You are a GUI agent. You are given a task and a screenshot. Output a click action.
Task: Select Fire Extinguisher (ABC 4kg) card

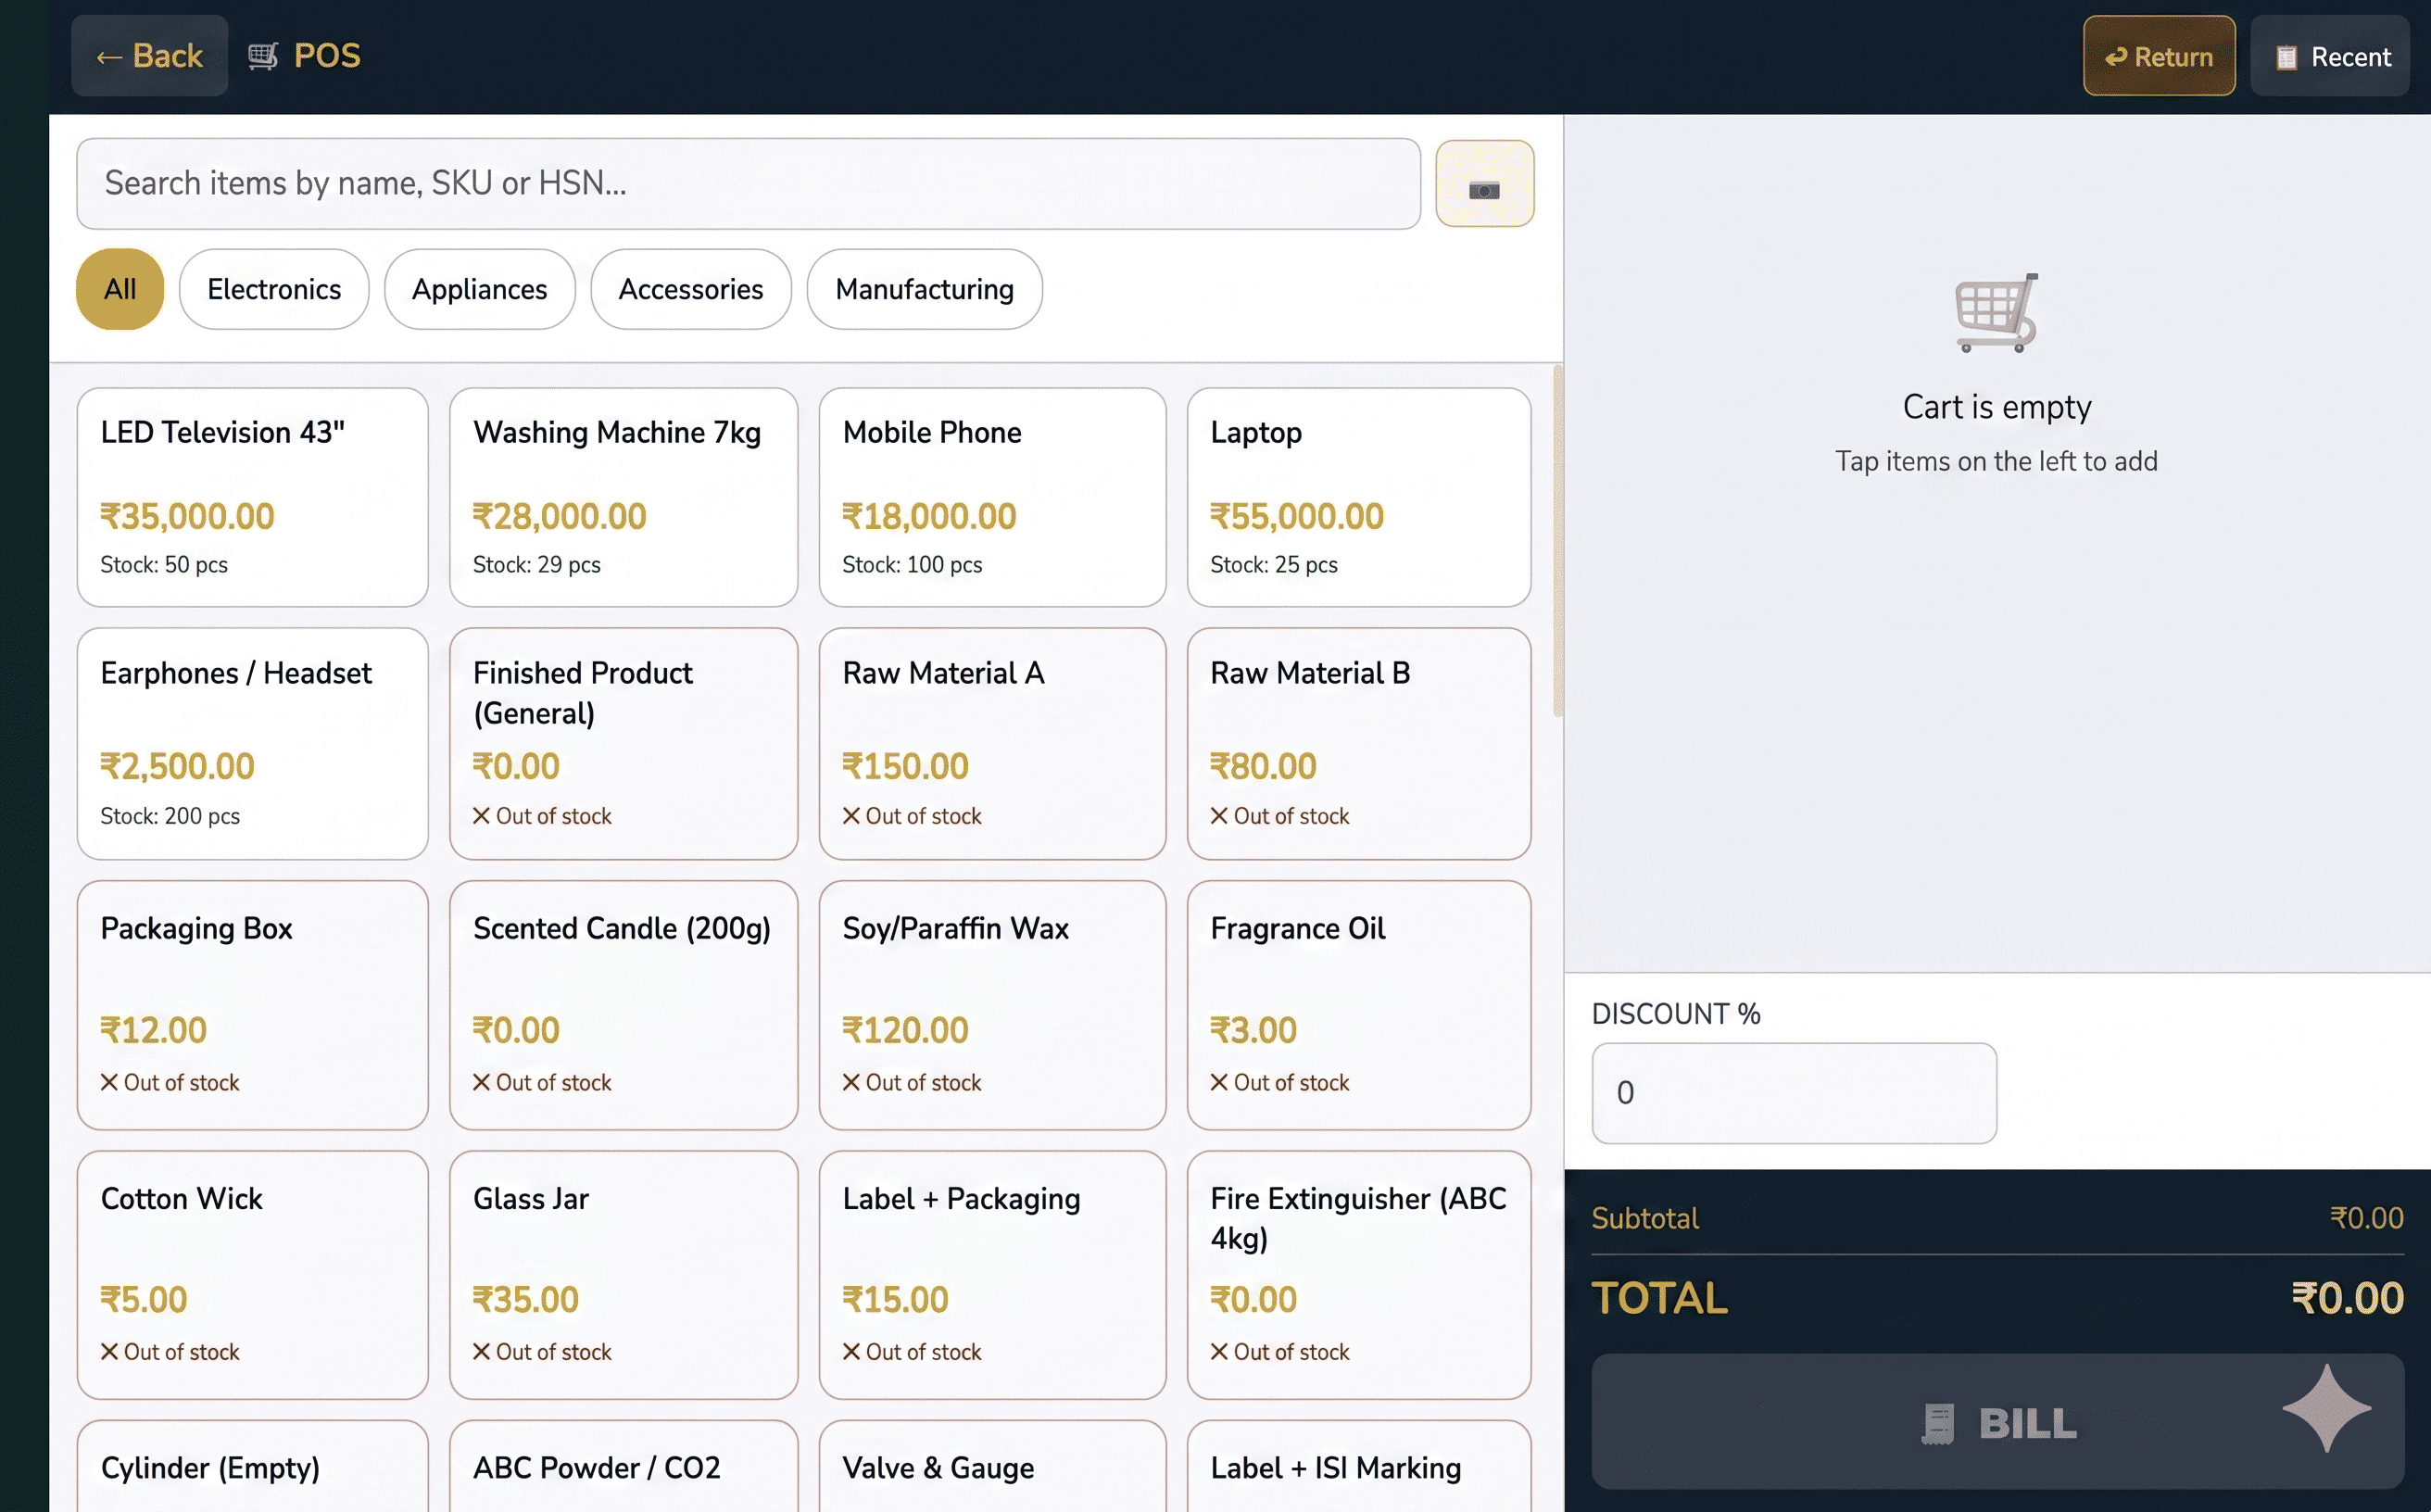[x=1358, y=1275]
